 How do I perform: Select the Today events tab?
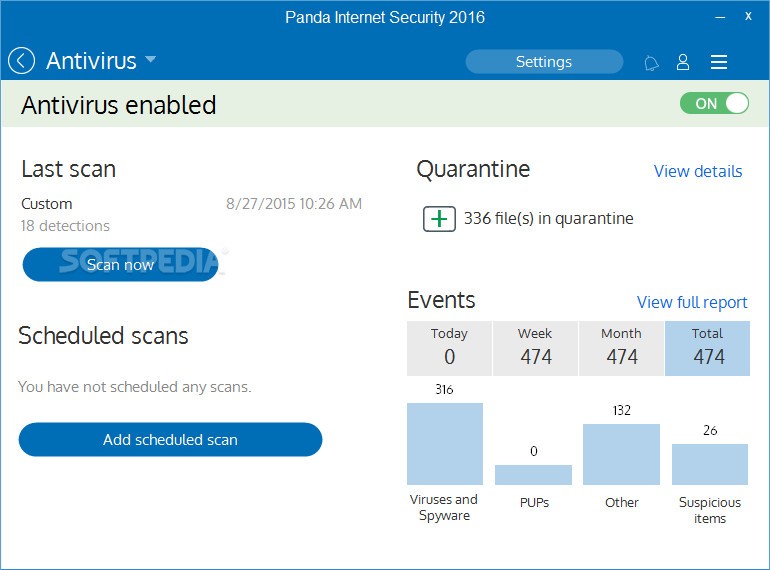click(x=449, y=348)
